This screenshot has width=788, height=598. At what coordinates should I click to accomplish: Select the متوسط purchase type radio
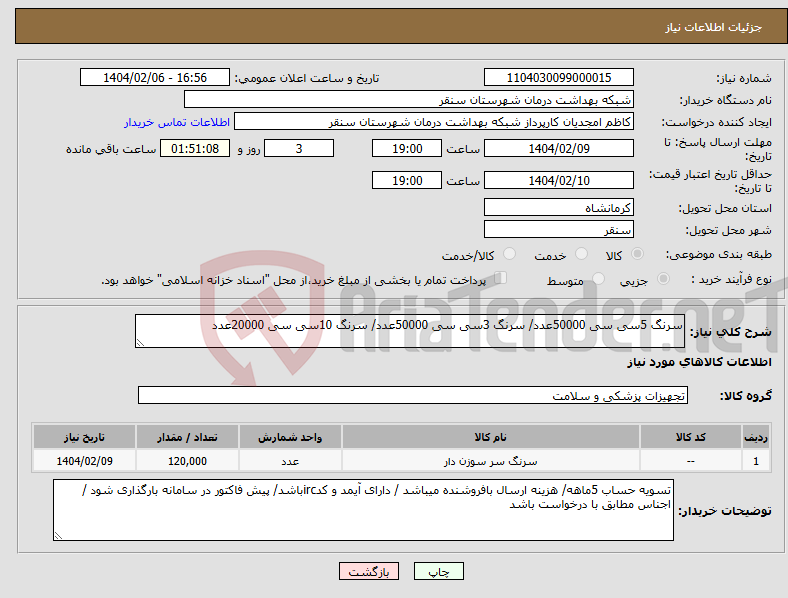click(x=598, y=279)
